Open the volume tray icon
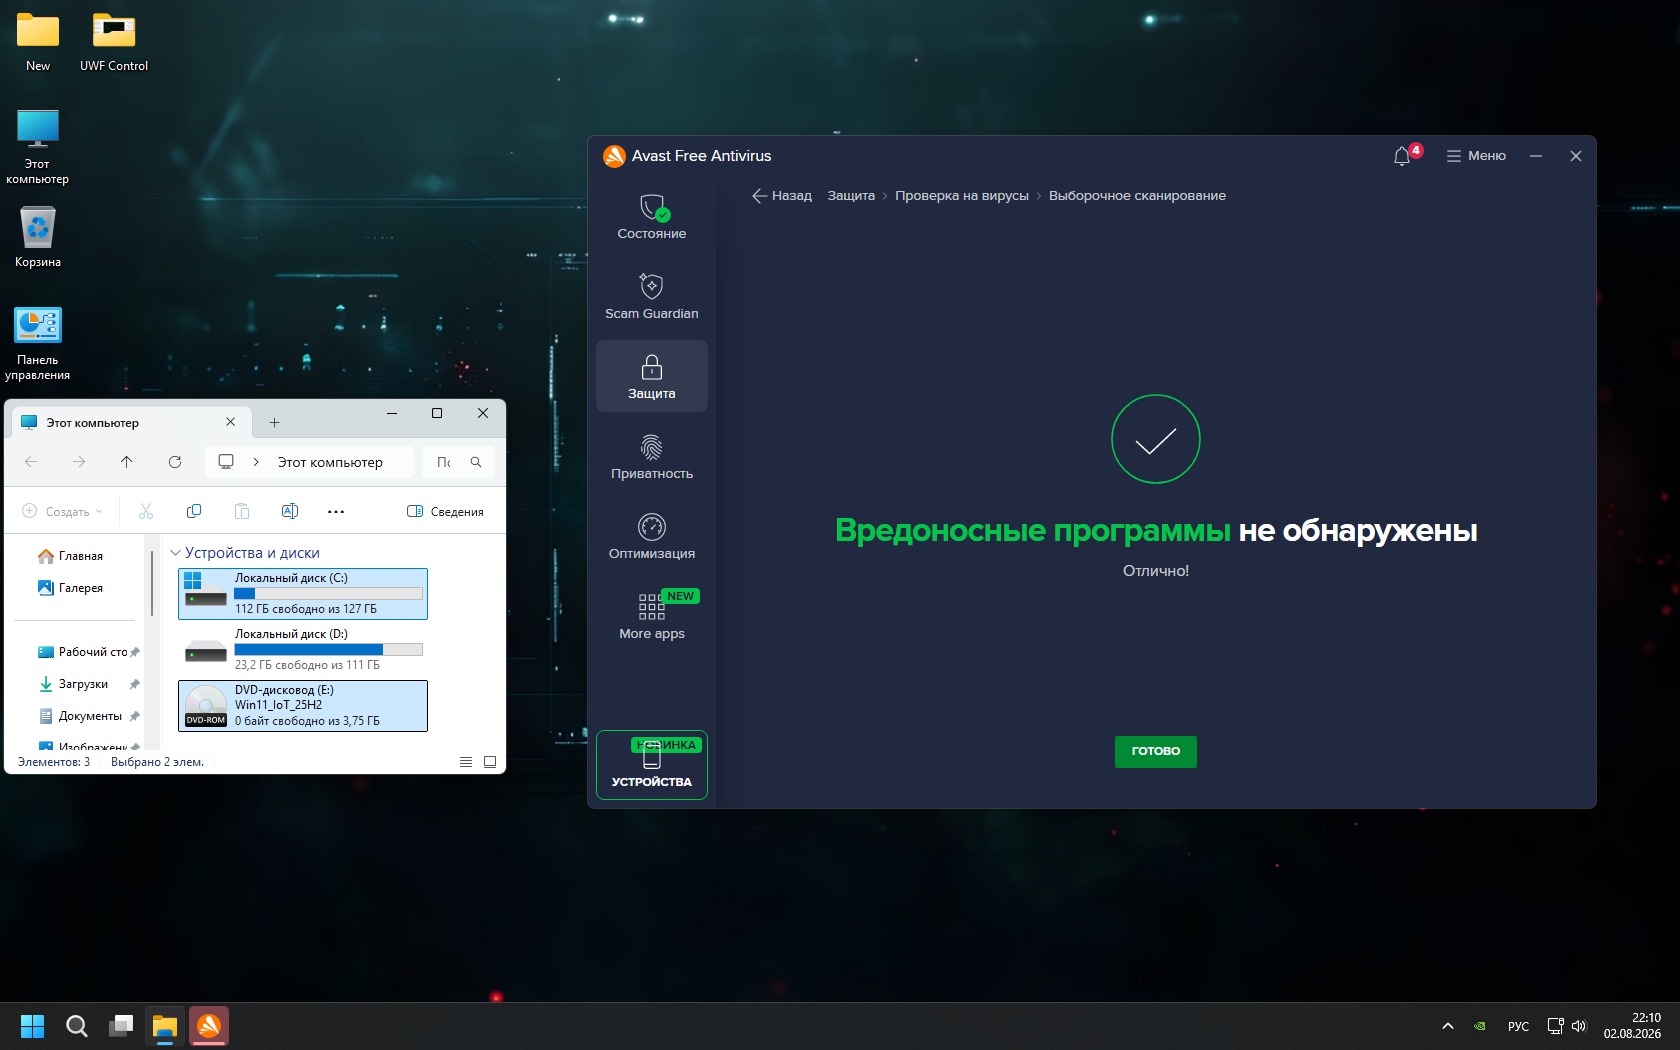The image size is (1680, 1050). click(x=1579, y=1026)
